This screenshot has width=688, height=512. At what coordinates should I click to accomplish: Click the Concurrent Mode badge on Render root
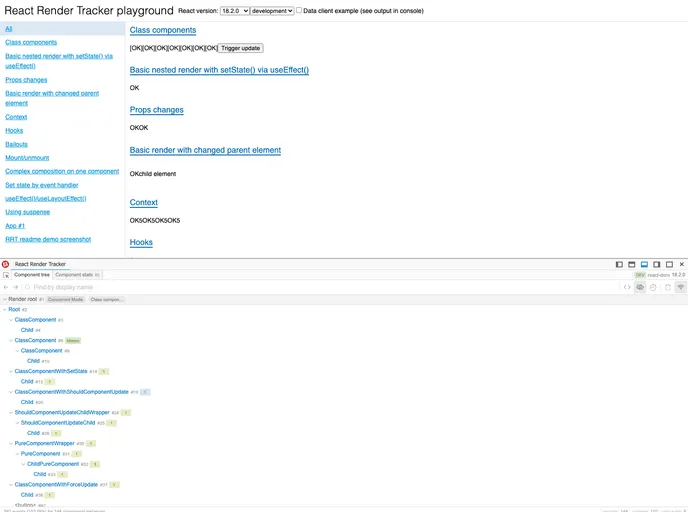click(x=65, y=299)
